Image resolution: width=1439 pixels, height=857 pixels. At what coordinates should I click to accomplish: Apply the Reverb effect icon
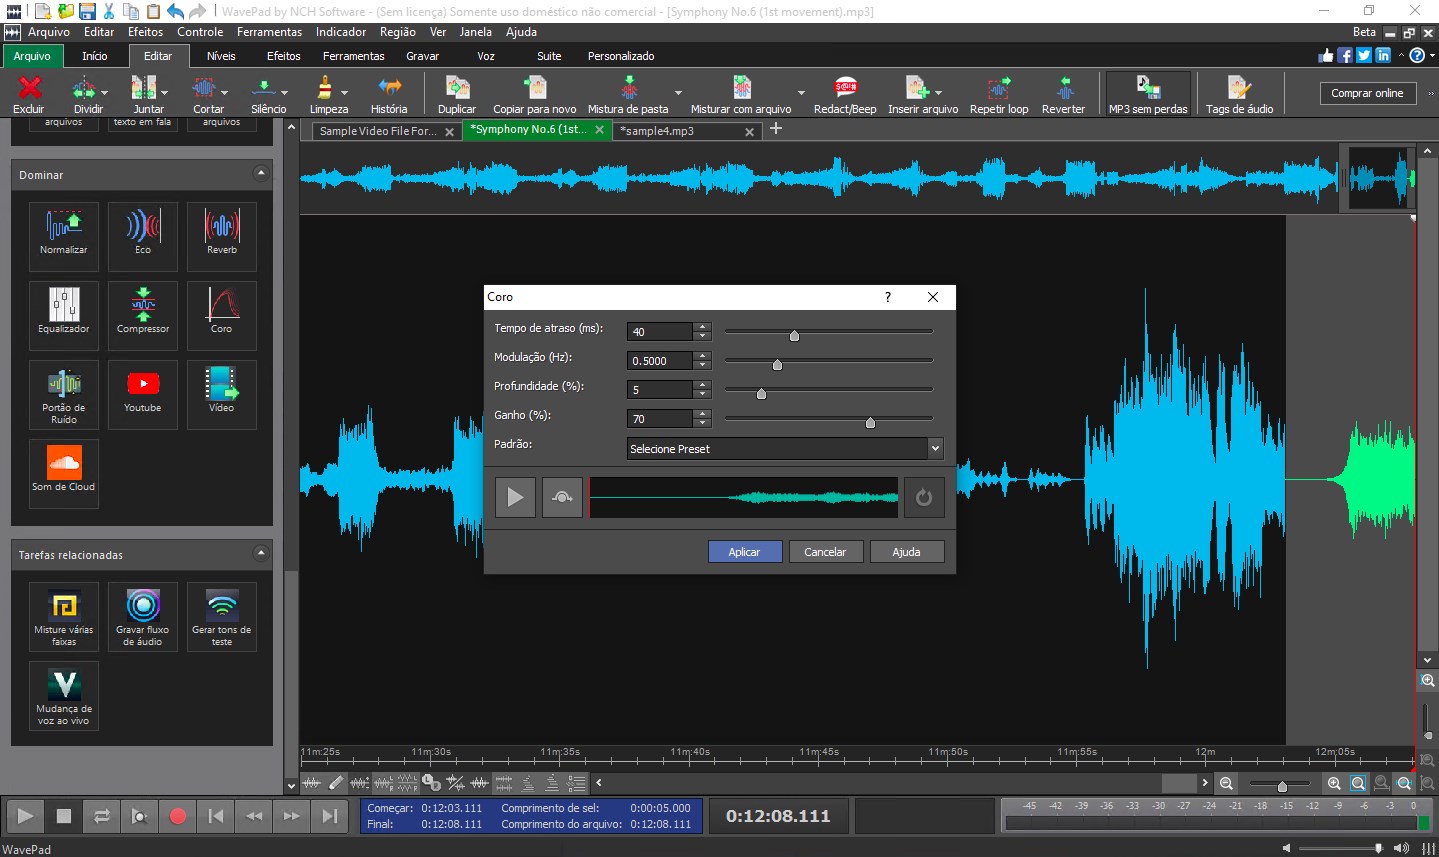point(221,236)
